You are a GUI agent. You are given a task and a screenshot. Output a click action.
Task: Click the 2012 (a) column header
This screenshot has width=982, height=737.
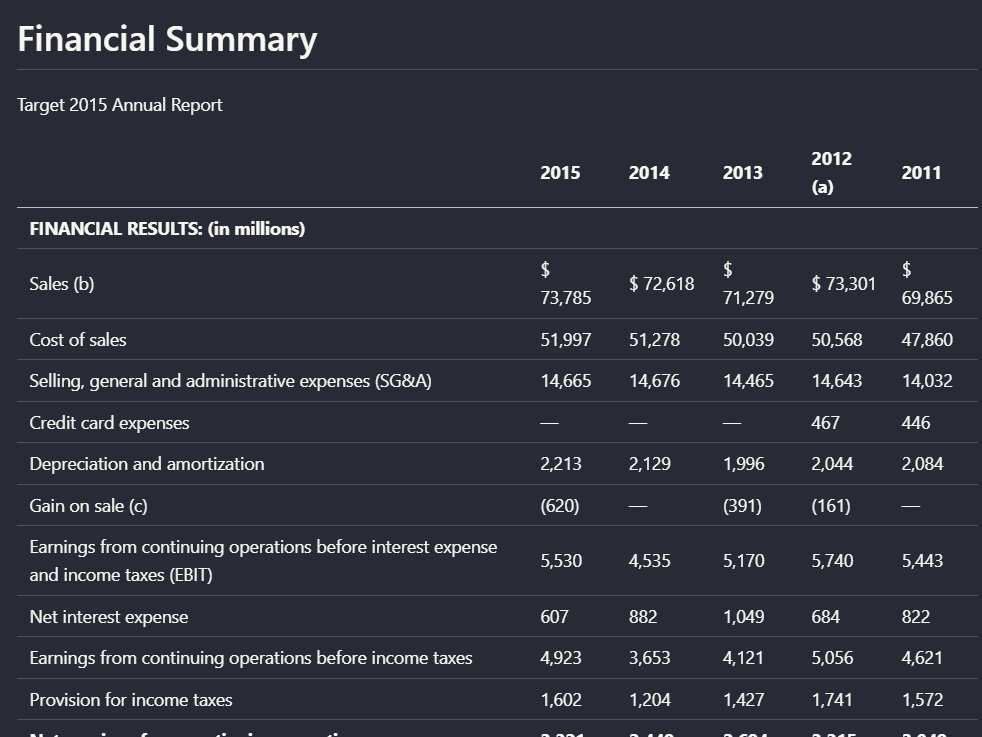tap(832, 173)
